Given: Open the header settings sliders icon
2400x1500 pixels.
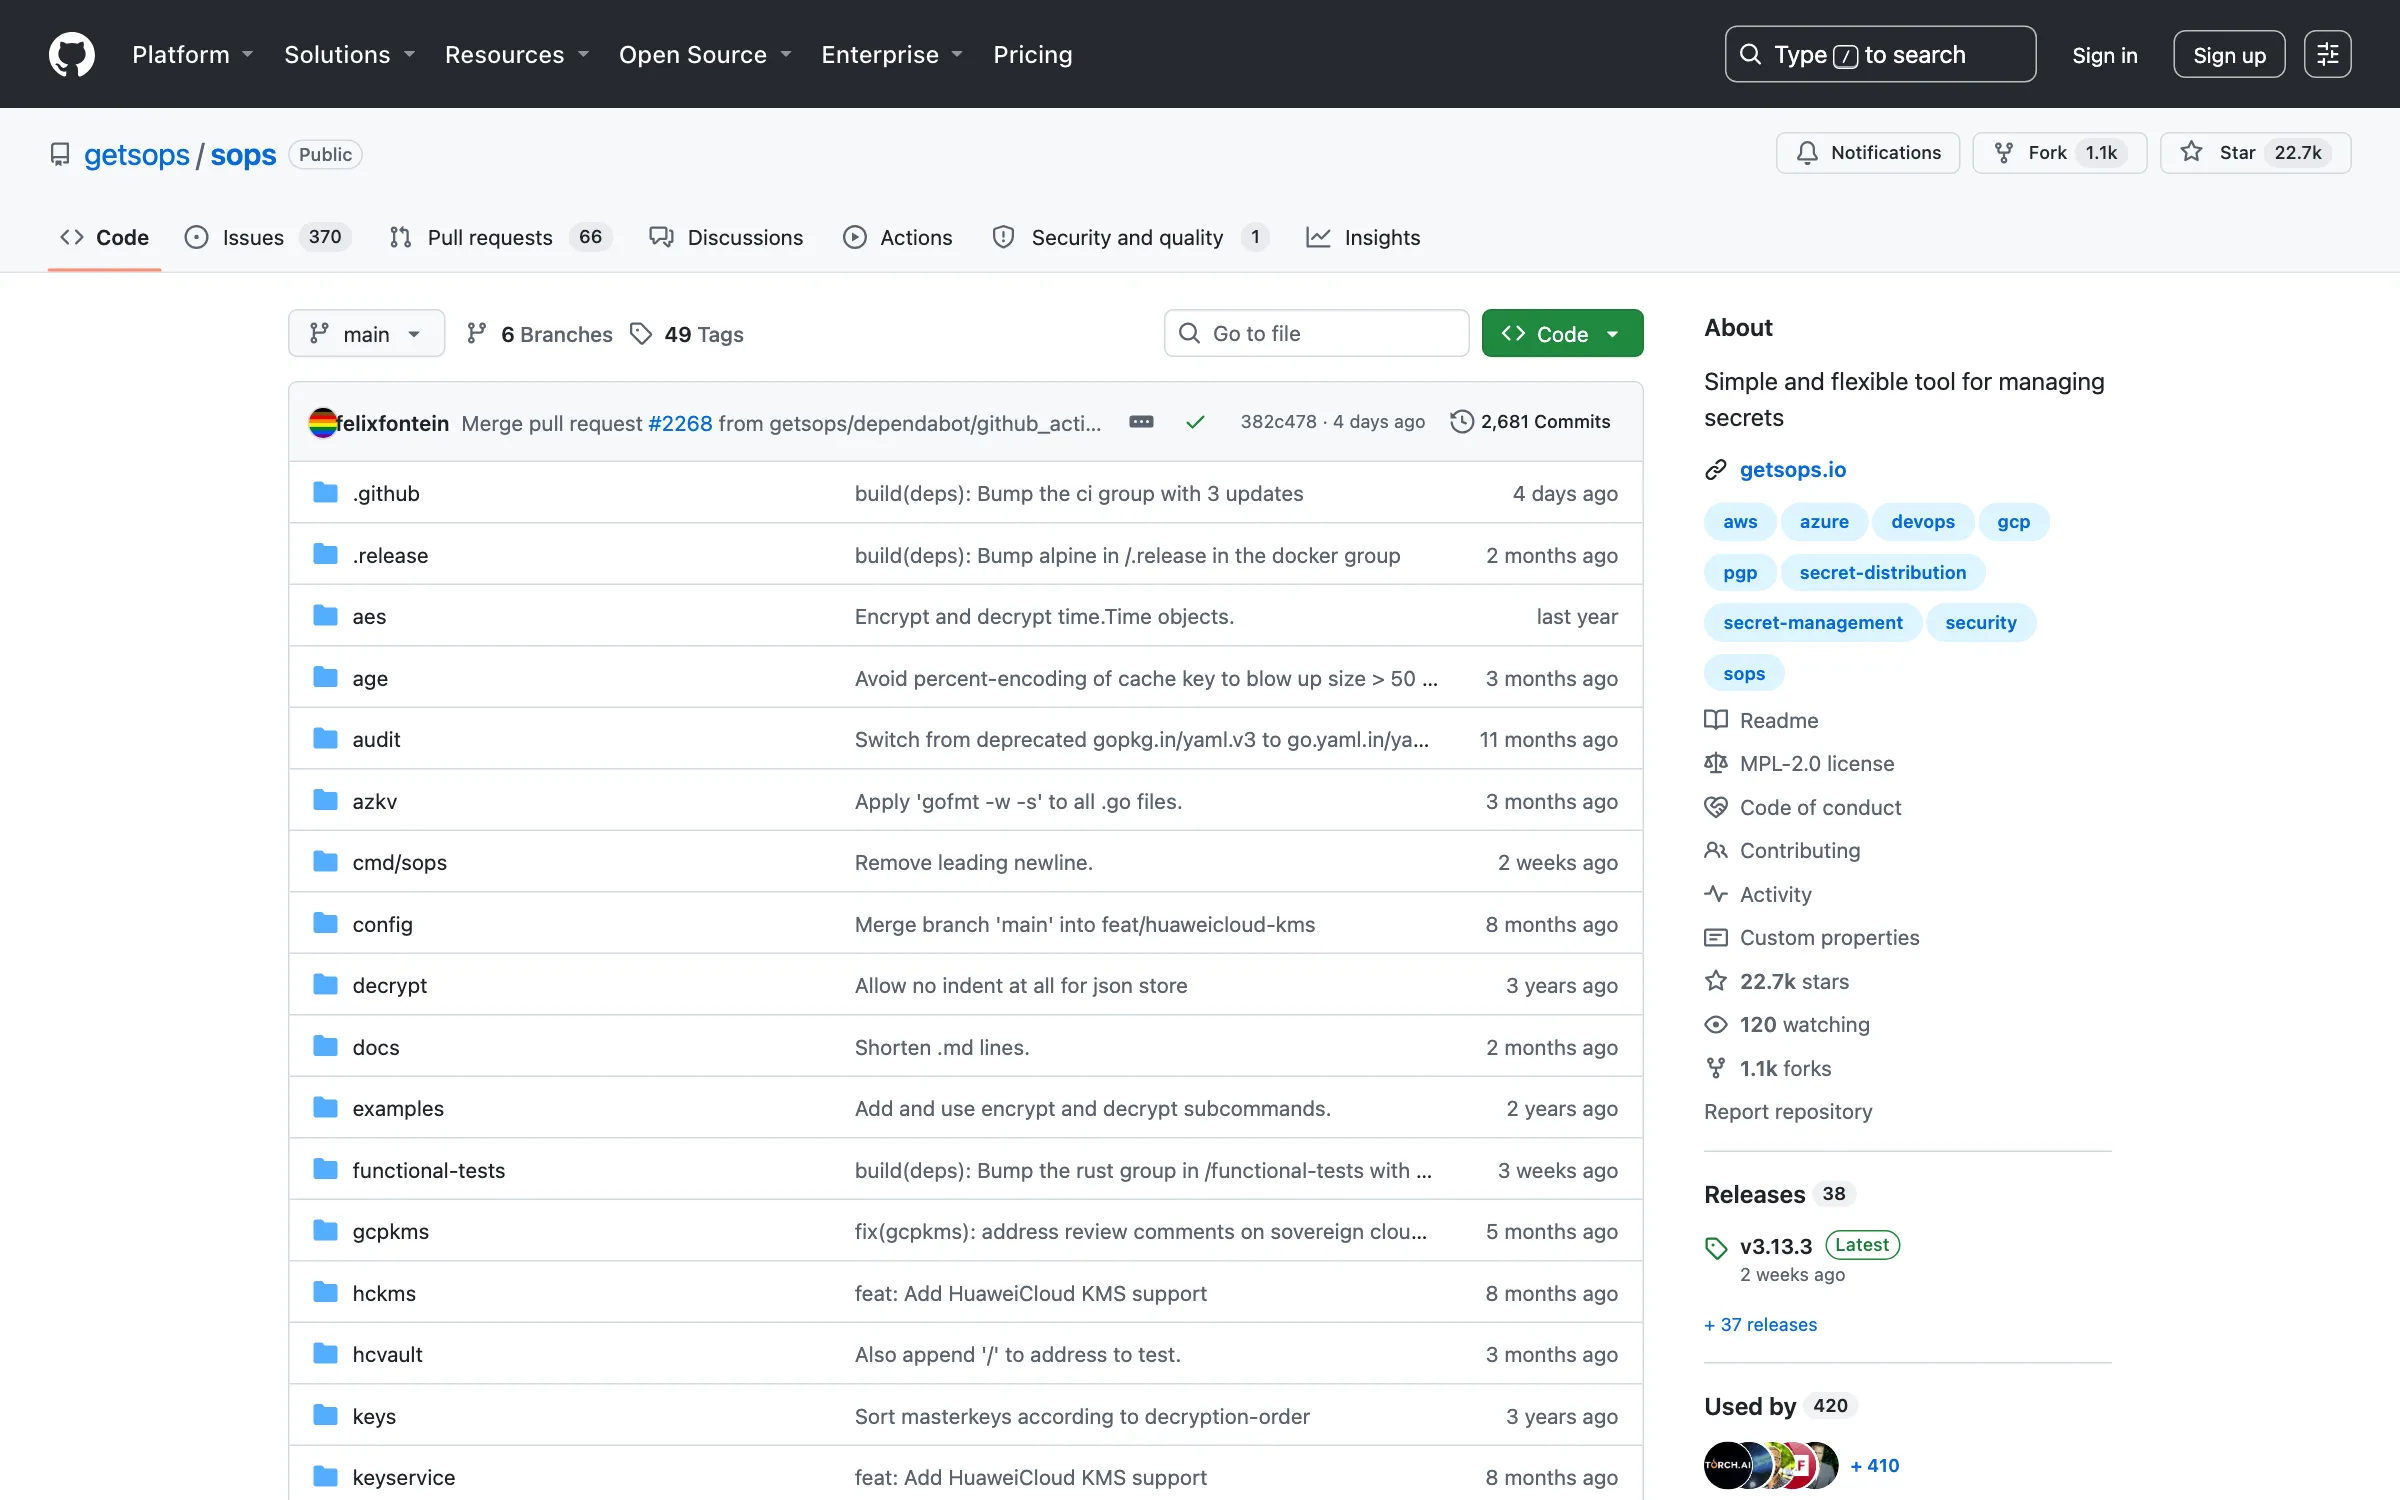Looking at the screenshot, I should click(x=2327, y=54).
